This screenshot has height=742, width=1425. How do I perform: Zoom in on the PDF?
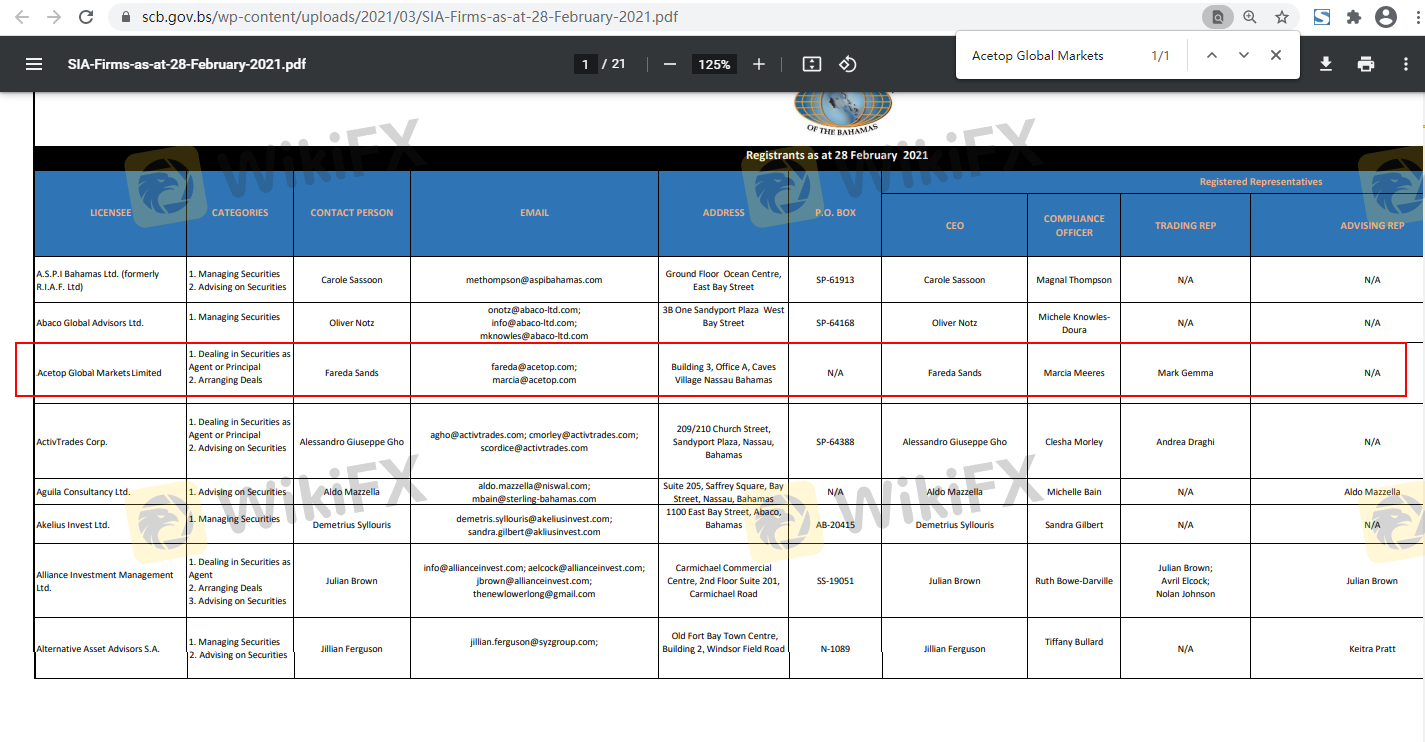[759, 64]
